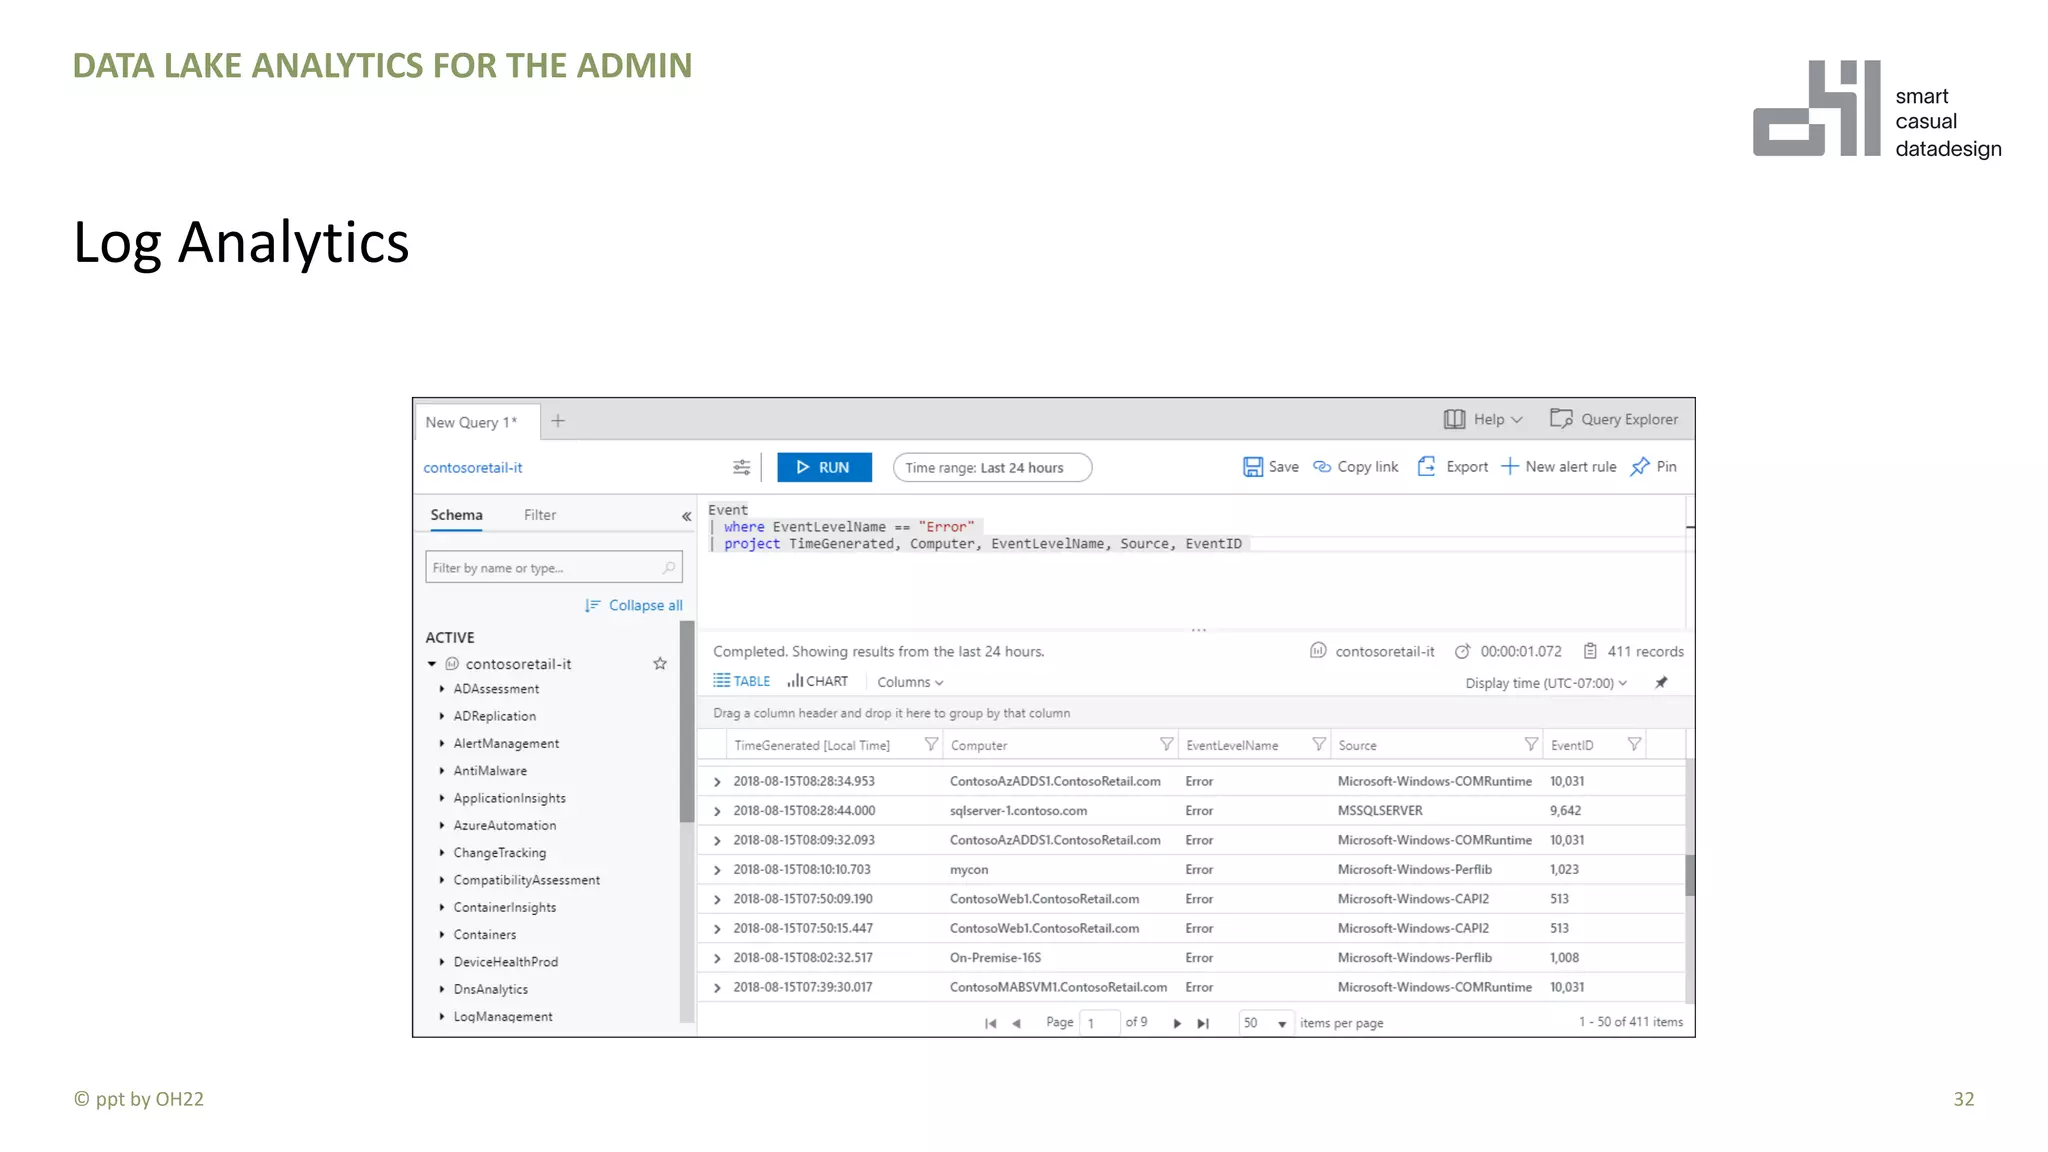Sort by the Computer column header
The width and height of the screenshot is (2048, 1152).
pyautogui.click(x=979, y=745)
